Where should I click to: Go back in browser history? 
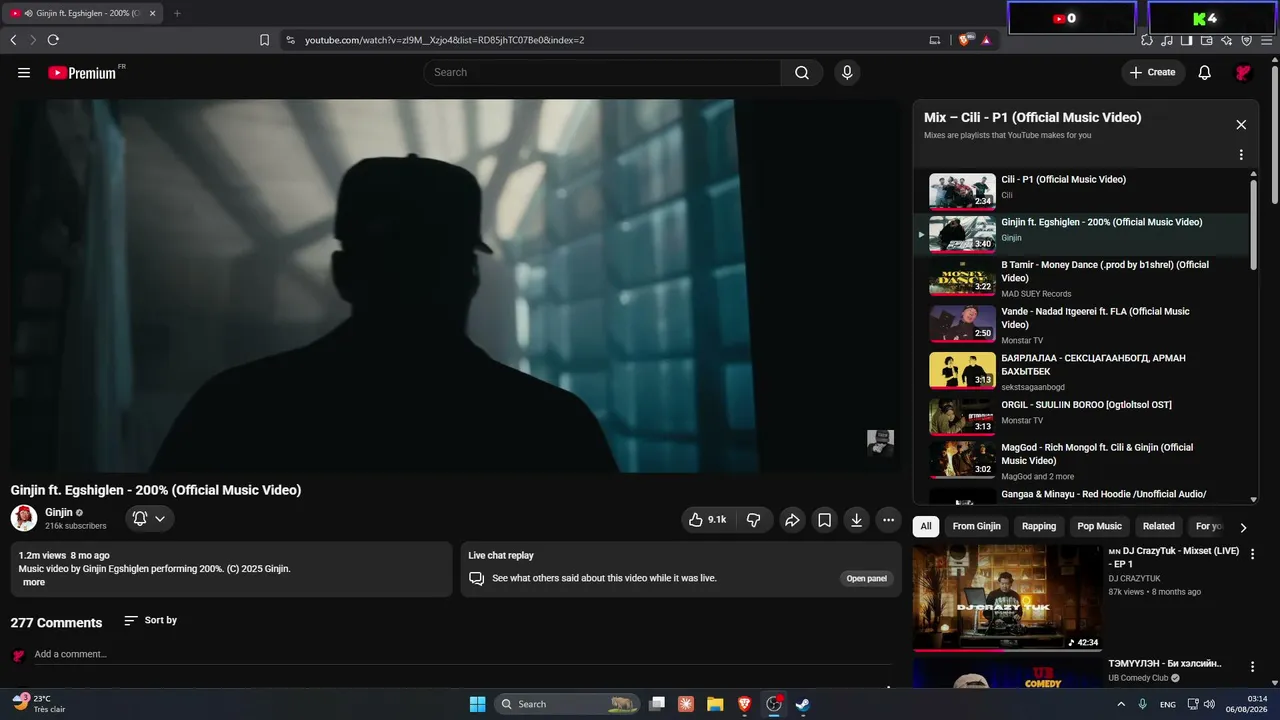(x=13, y=40)
